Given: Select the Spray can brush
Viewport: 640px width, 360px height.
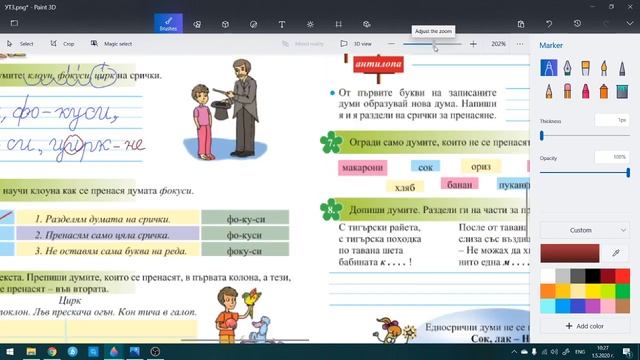Looking at the screenshot, I should point(604,91).
